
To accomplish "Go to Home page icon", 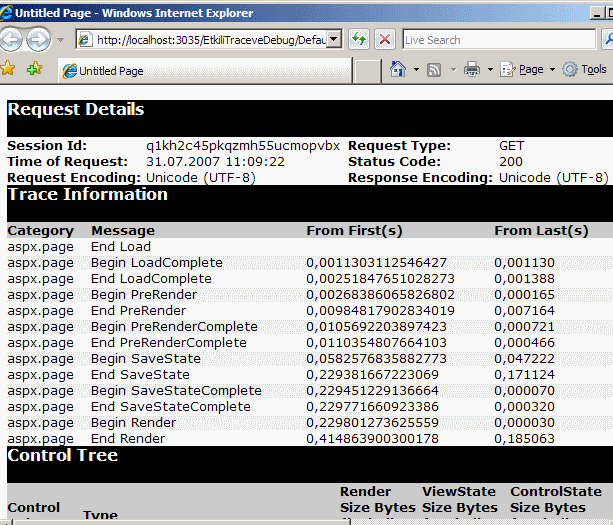I will [x=397, y=70].
